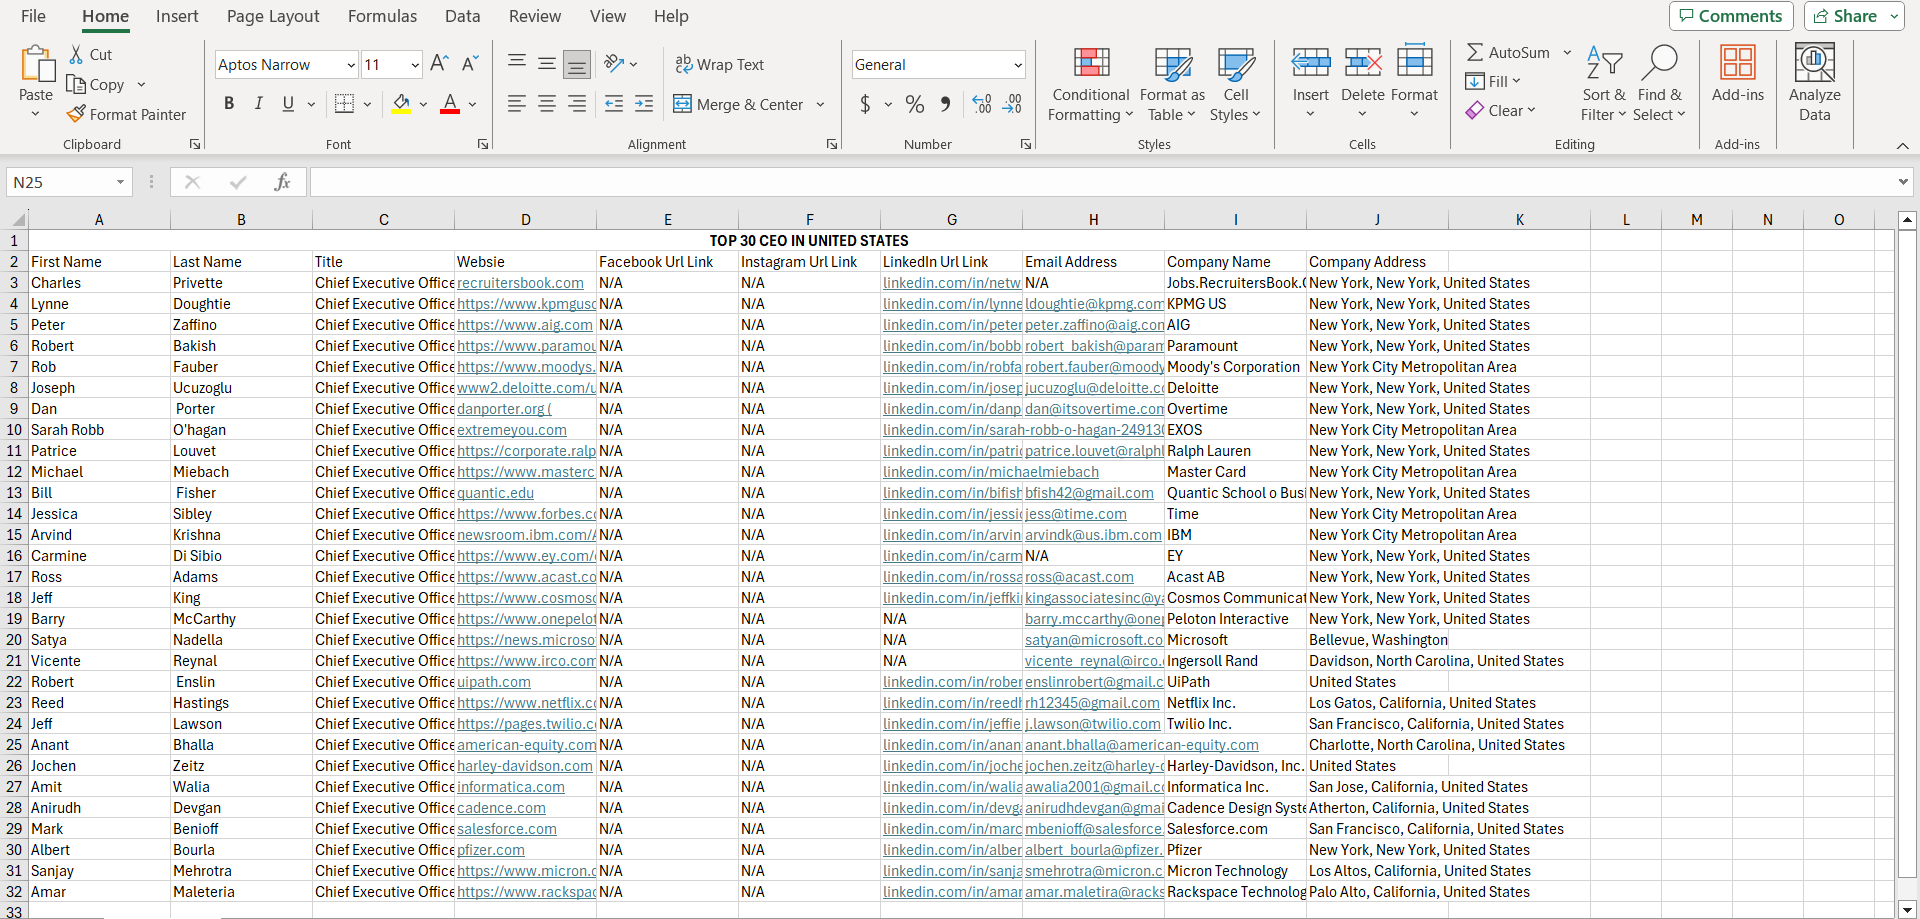Open the salesforce.com website link
The width and height of the screenshot is (1920, 919).
point(507,829)
